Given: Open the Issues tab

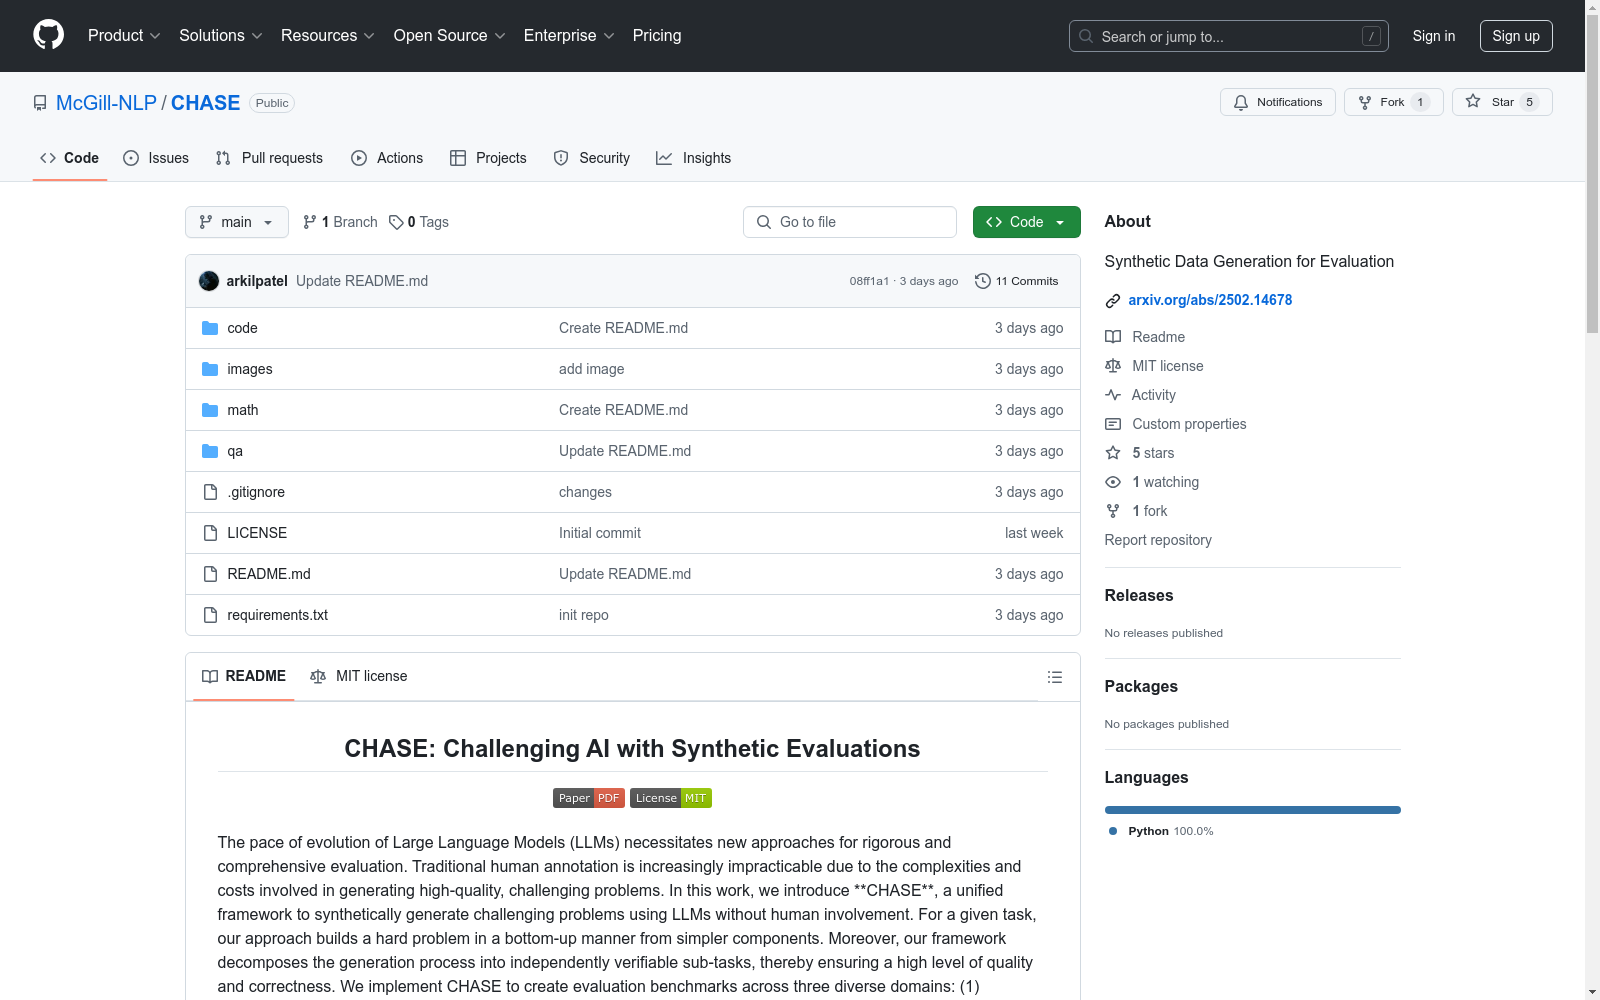Looking at the screenshot, I should coord(156,158).
